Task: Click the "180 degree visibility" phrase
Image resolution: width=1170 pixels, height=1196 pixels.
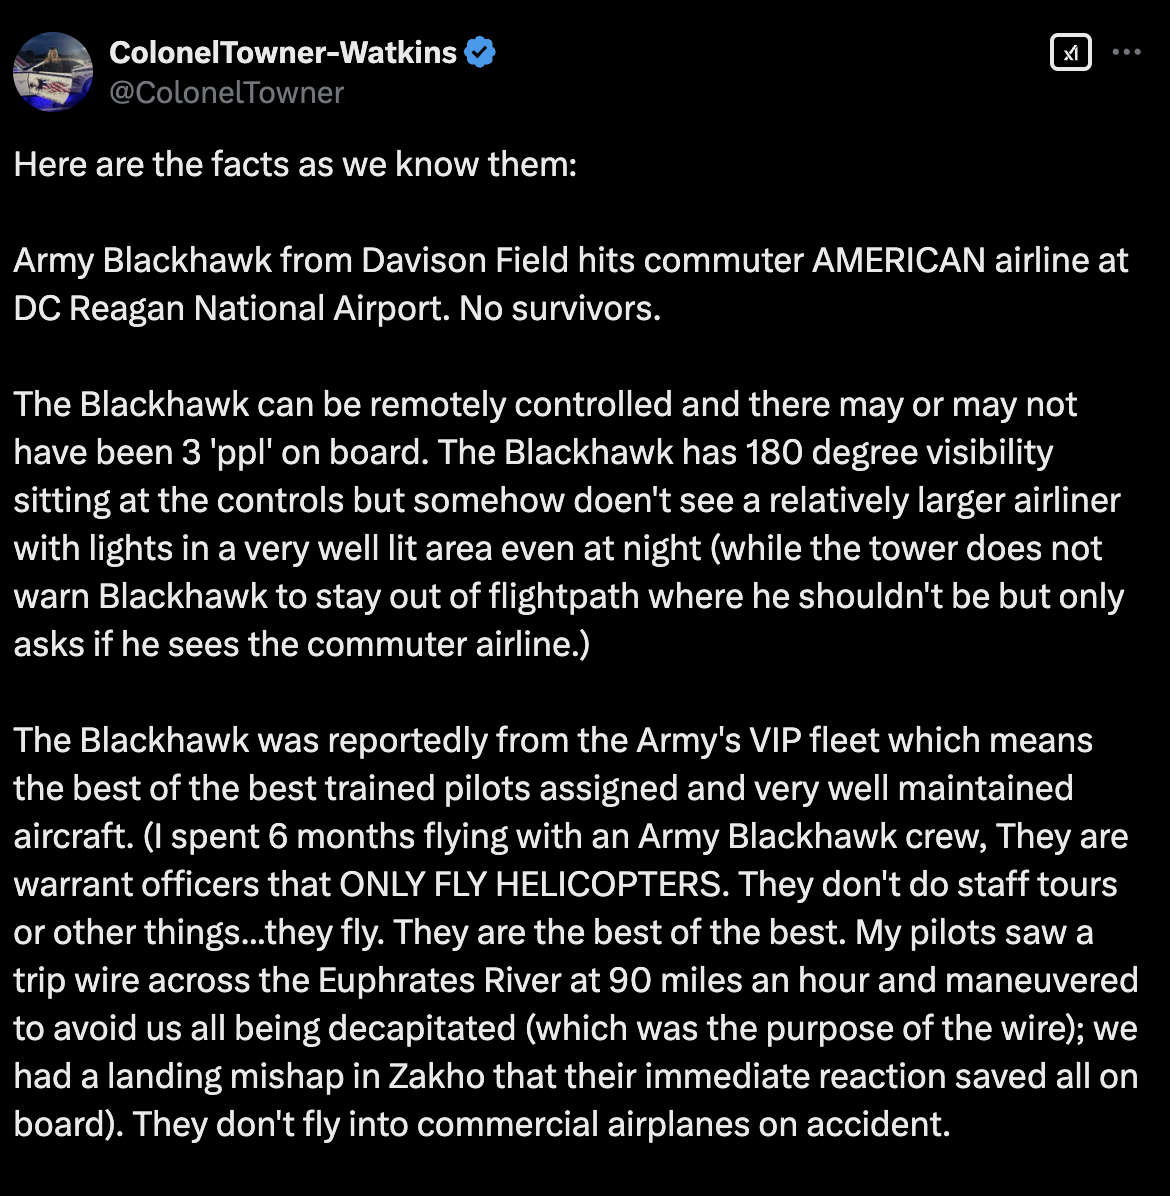Action: pos(899,452)
